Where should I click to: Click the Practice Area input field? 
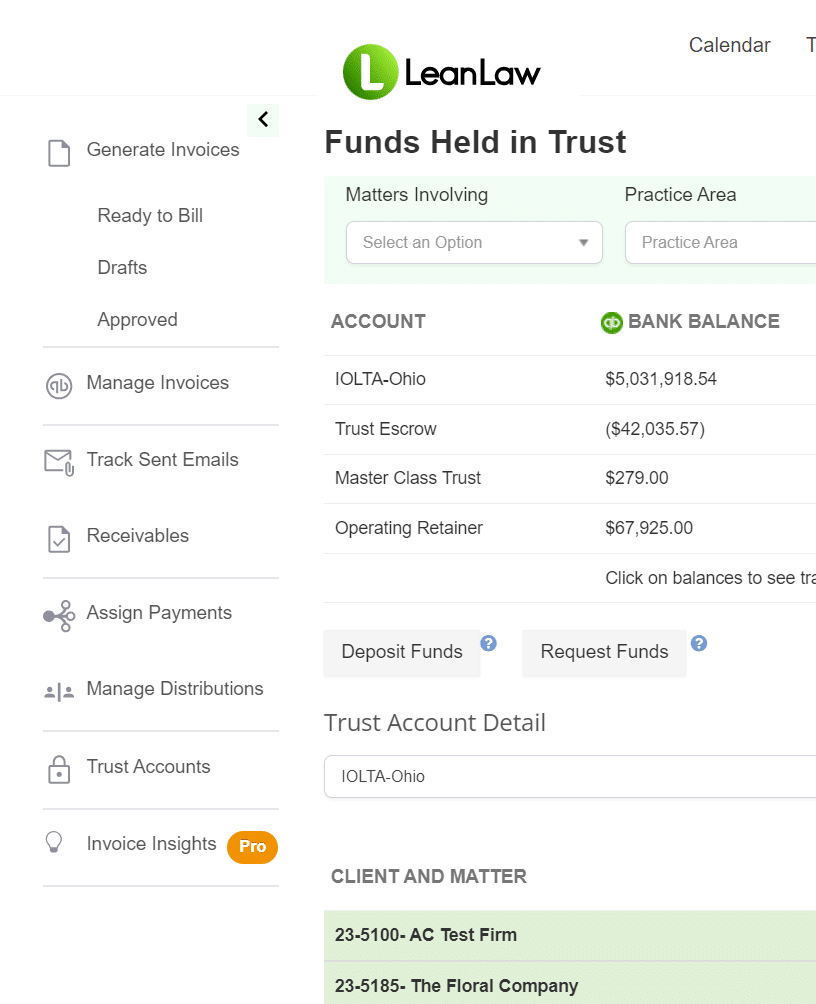(x=720, y=243)
